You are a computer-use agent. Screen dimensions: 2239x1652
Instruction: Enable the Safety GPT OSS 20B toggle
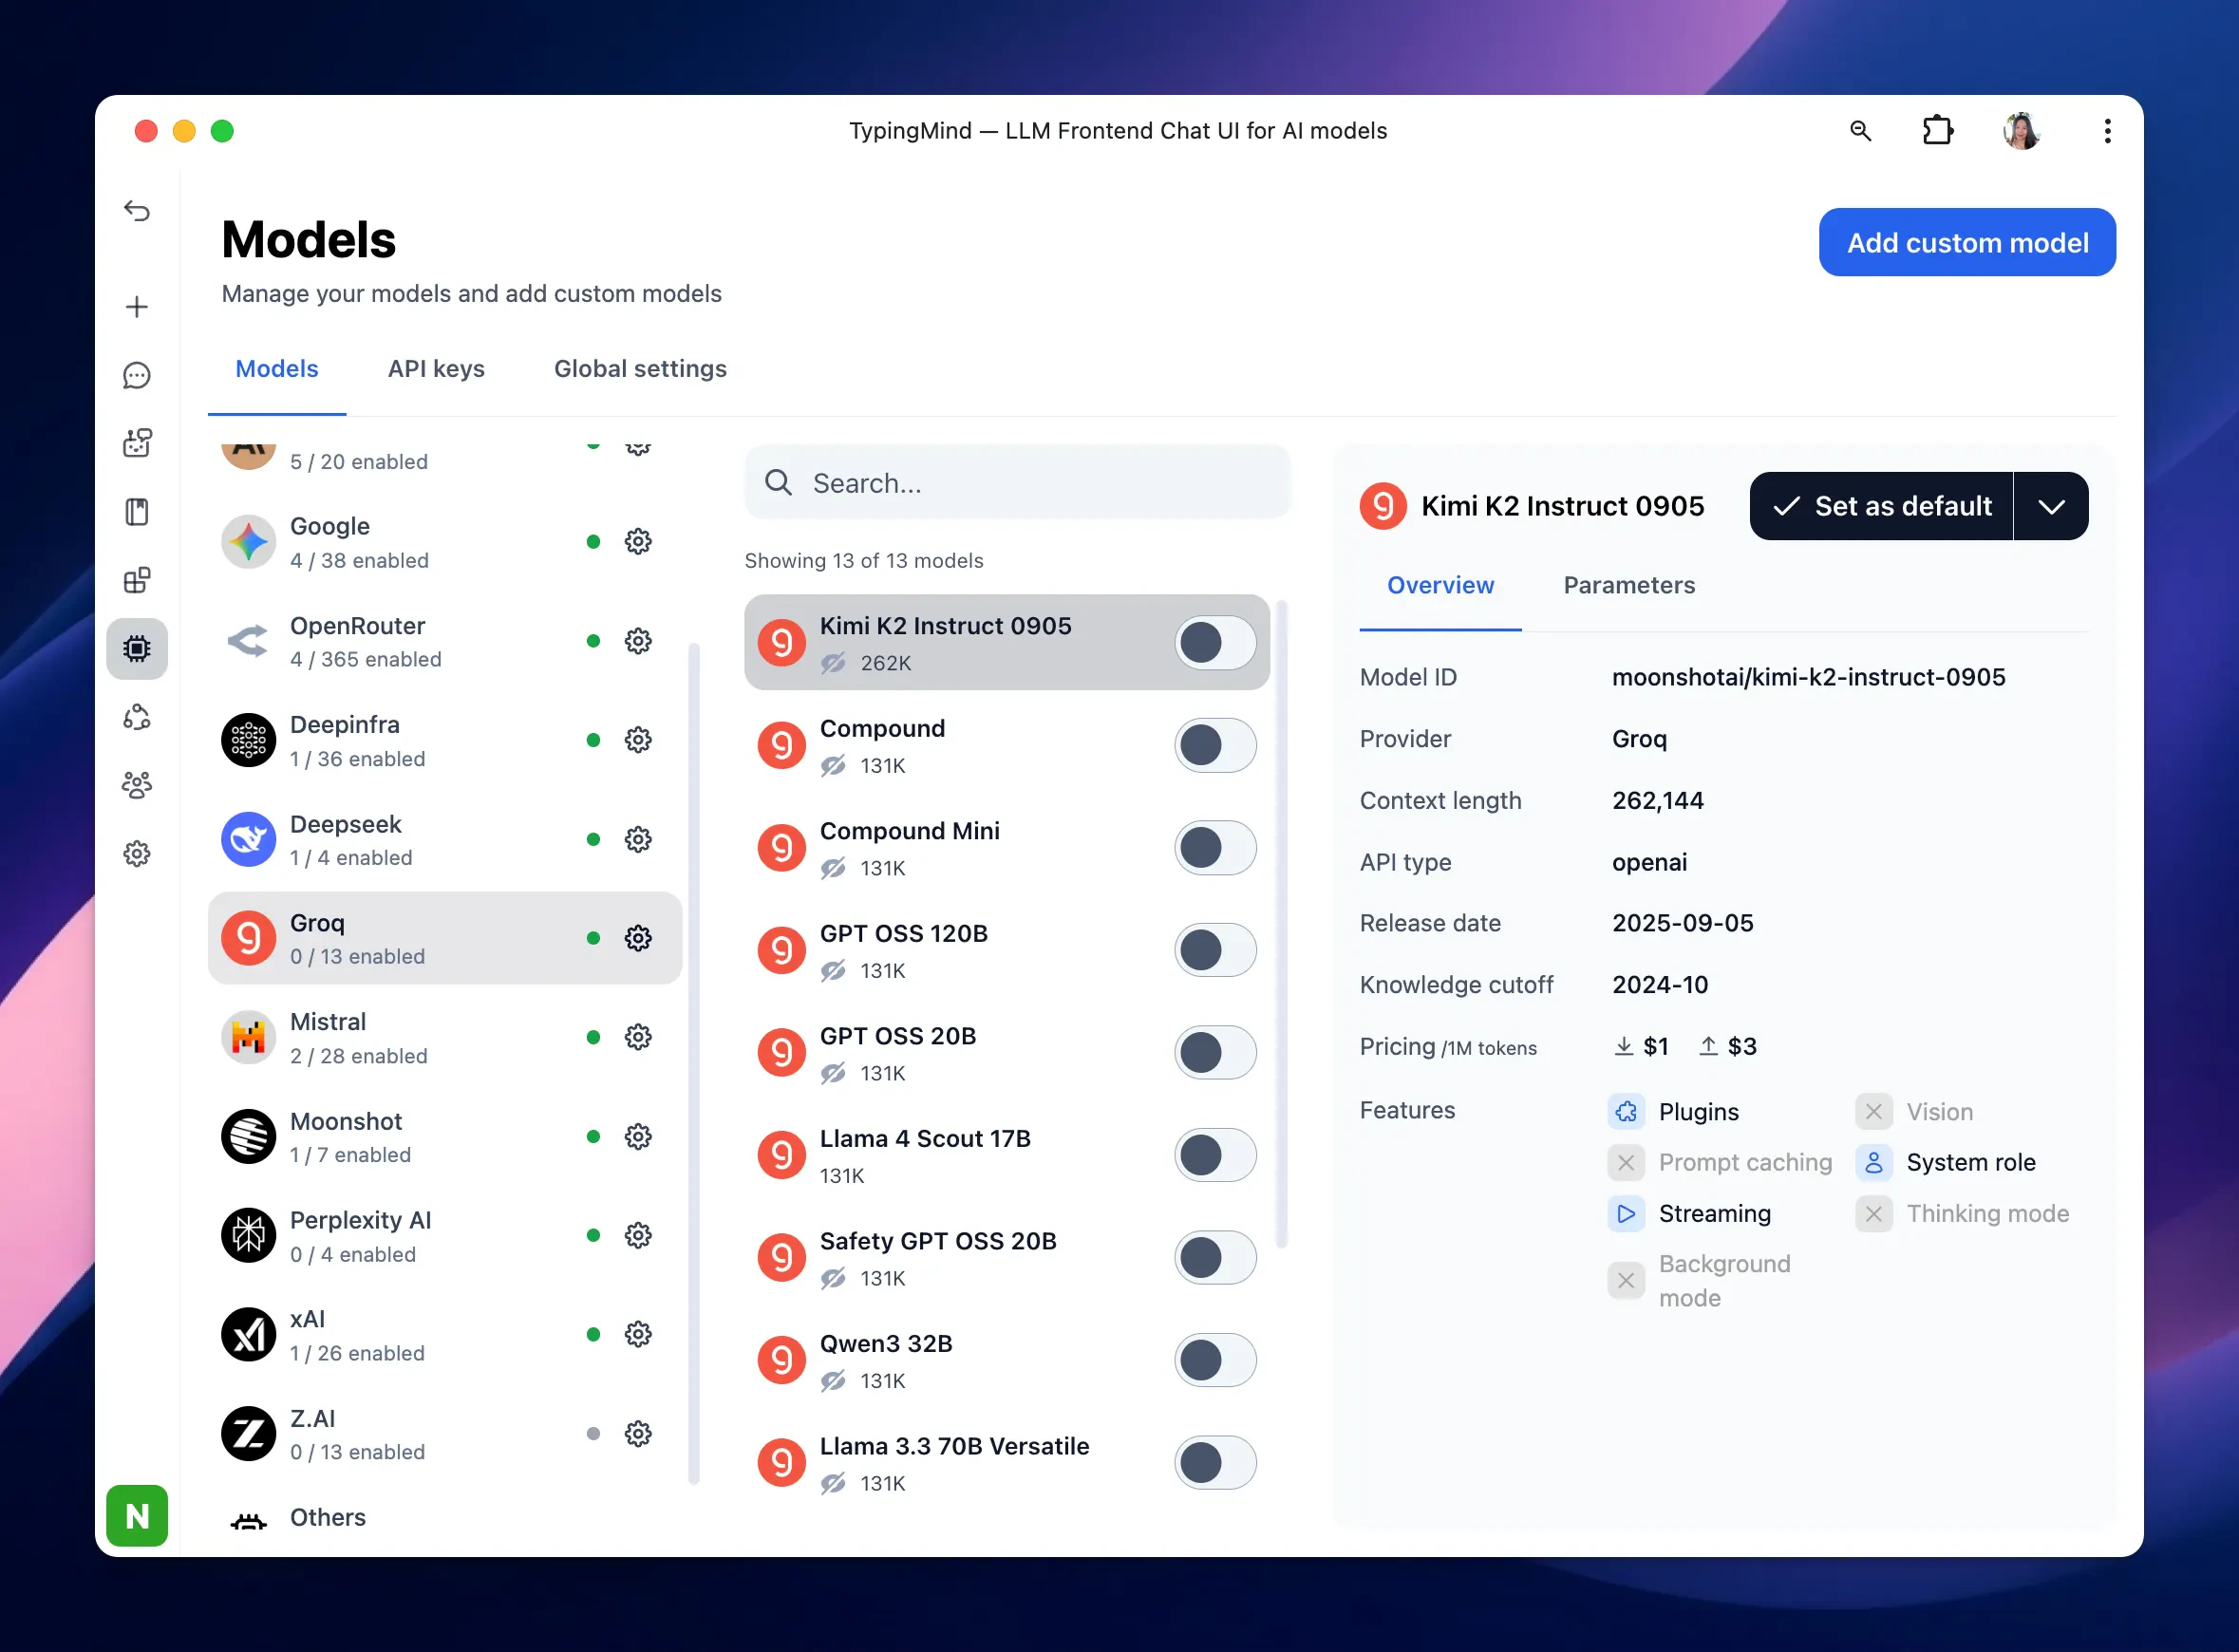tap(1215, 1258)
